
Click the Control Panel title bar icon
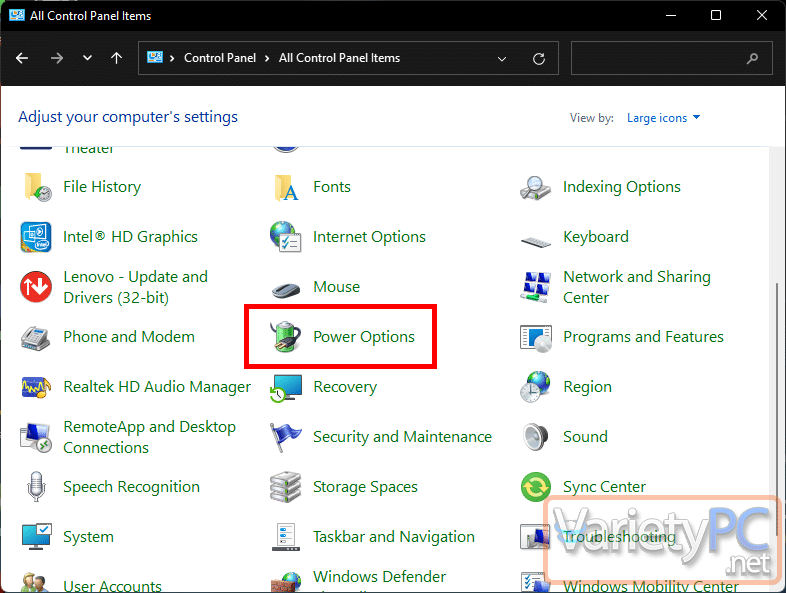tap(17, 15)
